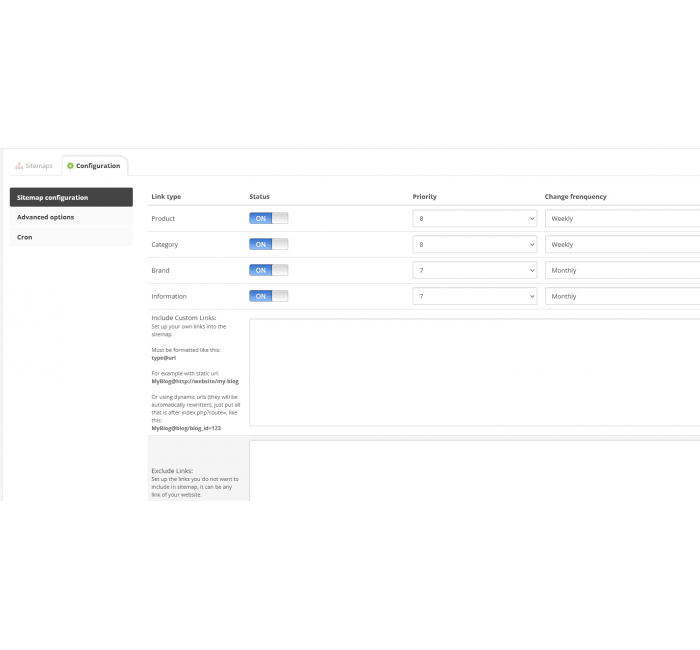Click the Exclude Links label
This screenshot has height=650, width=700.
click(x=172, y=471)
